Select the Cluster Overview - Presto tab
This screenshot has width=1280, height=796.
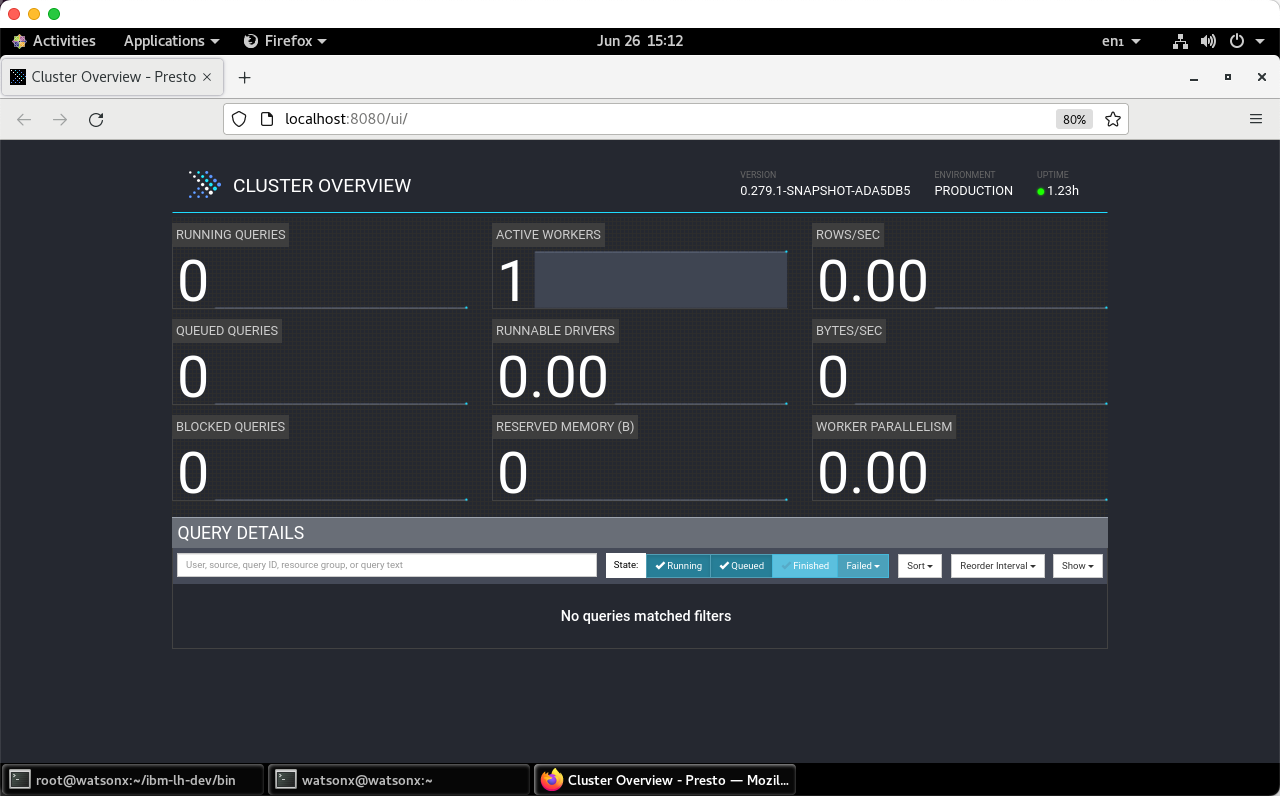pyautogui.click(x=110, y=77)
